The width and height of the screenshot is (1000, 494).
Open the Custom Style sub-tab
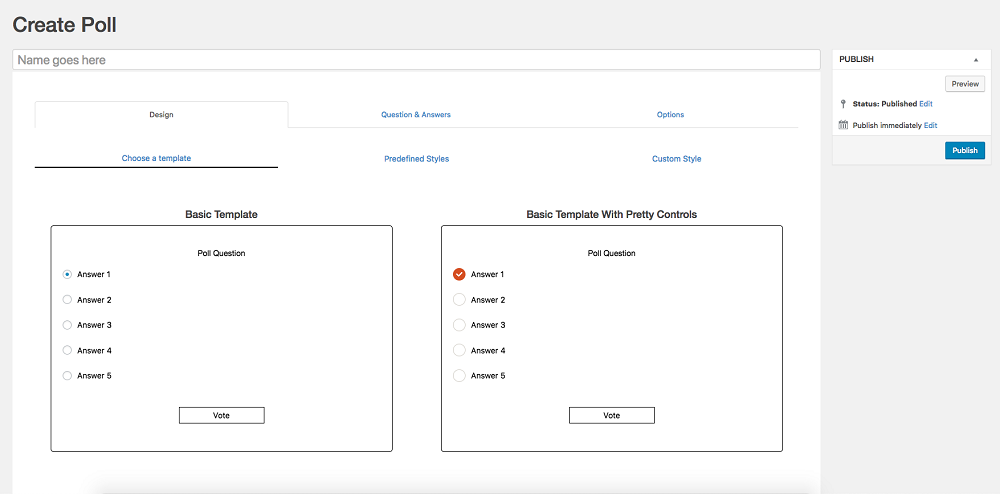pos(677,159)
